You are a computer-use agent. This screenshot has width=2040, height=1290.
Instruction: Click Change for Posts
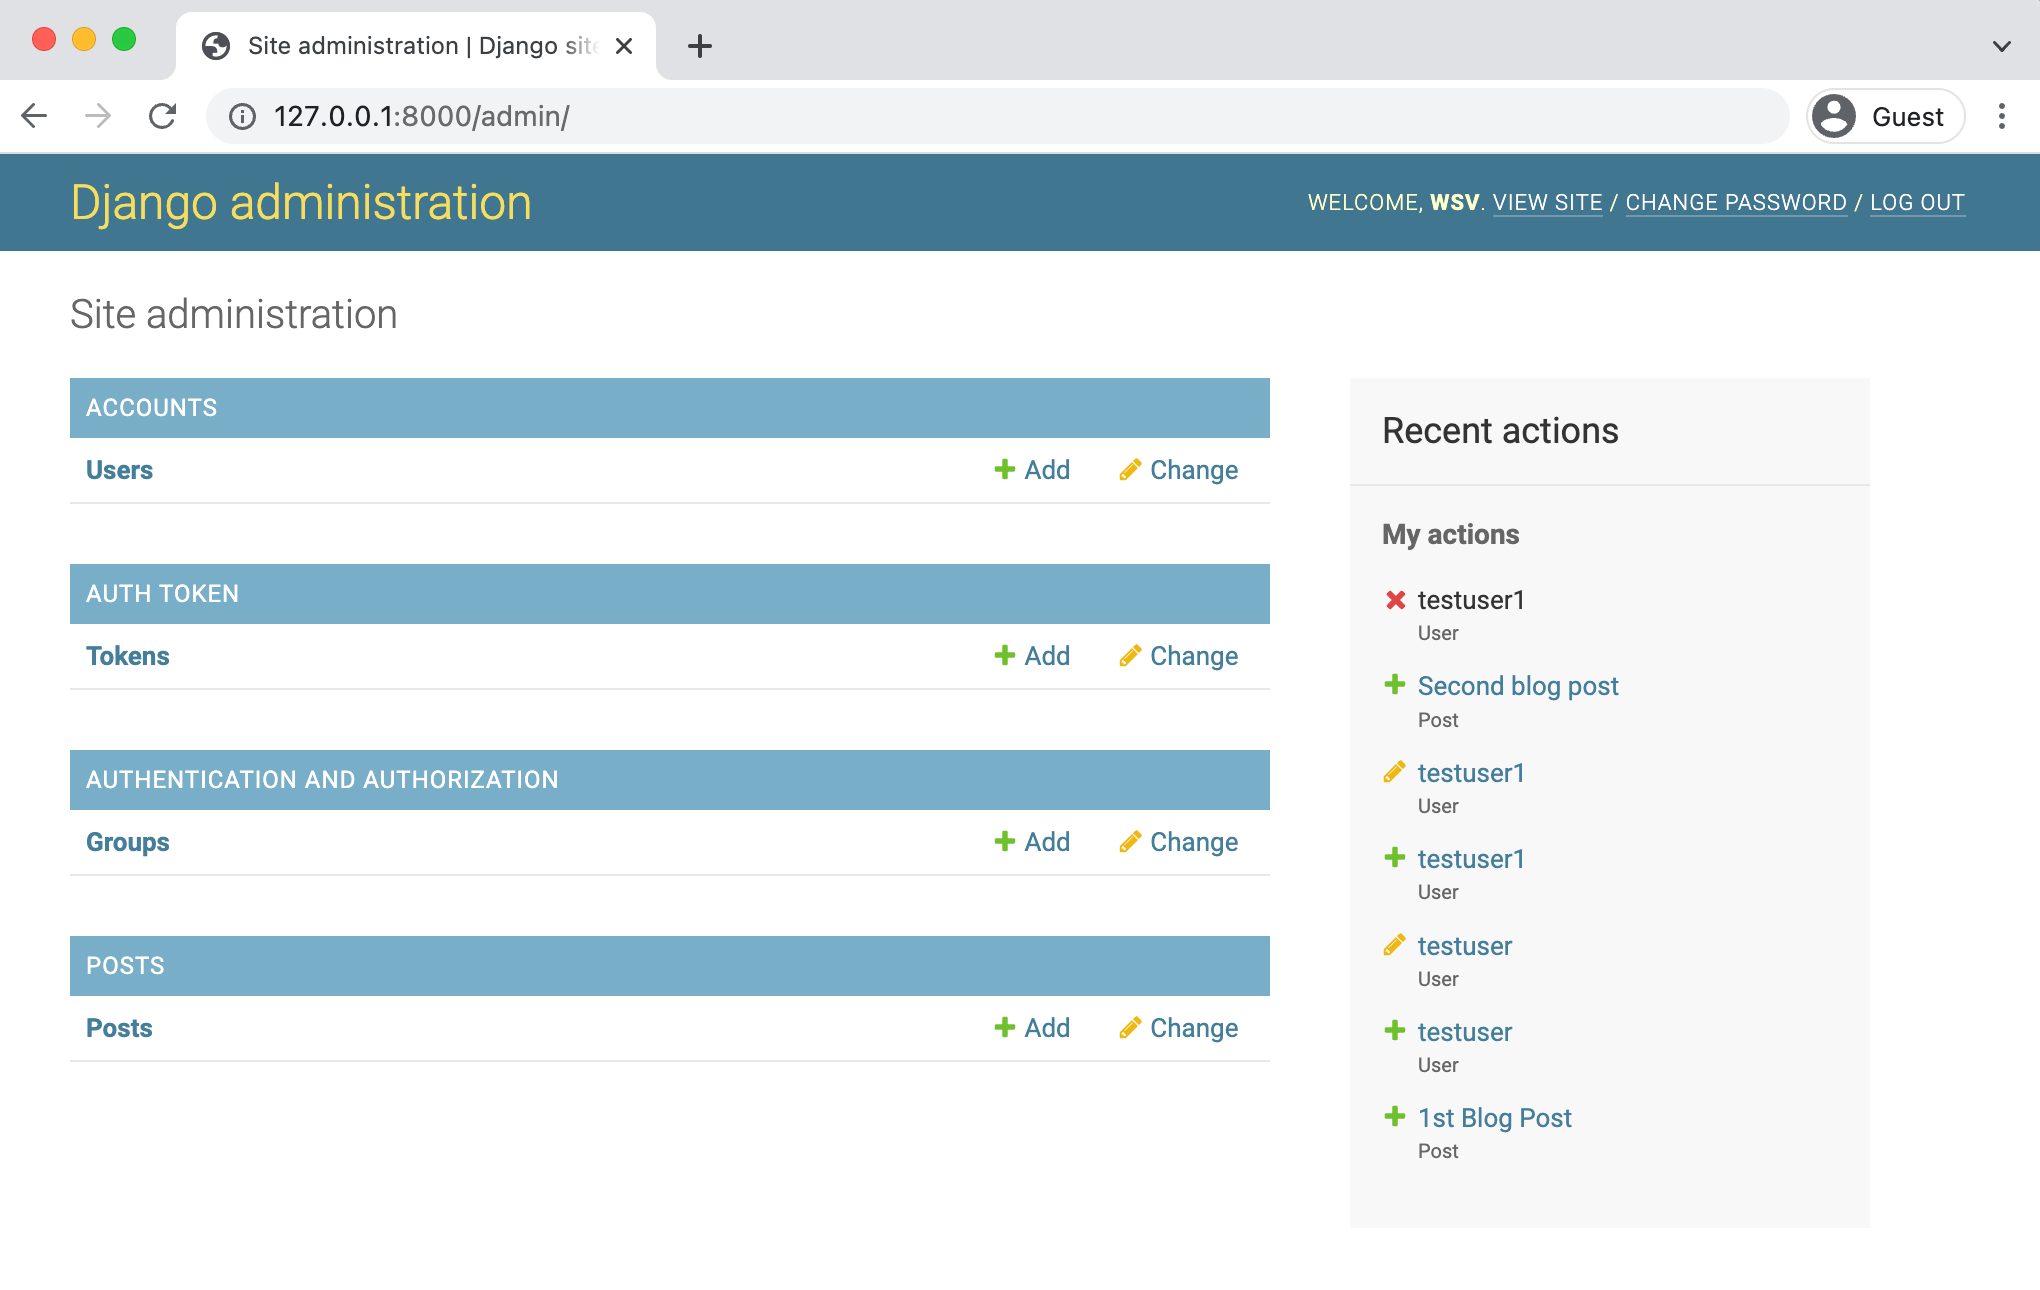(1178, 1028)
